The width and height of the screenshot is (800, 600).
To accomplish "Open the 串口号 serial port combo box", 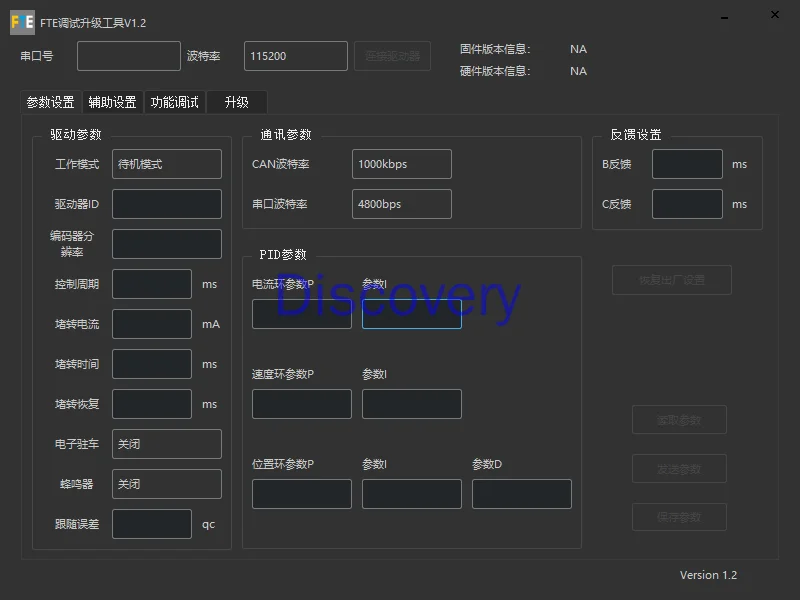I will click(129, 56).
